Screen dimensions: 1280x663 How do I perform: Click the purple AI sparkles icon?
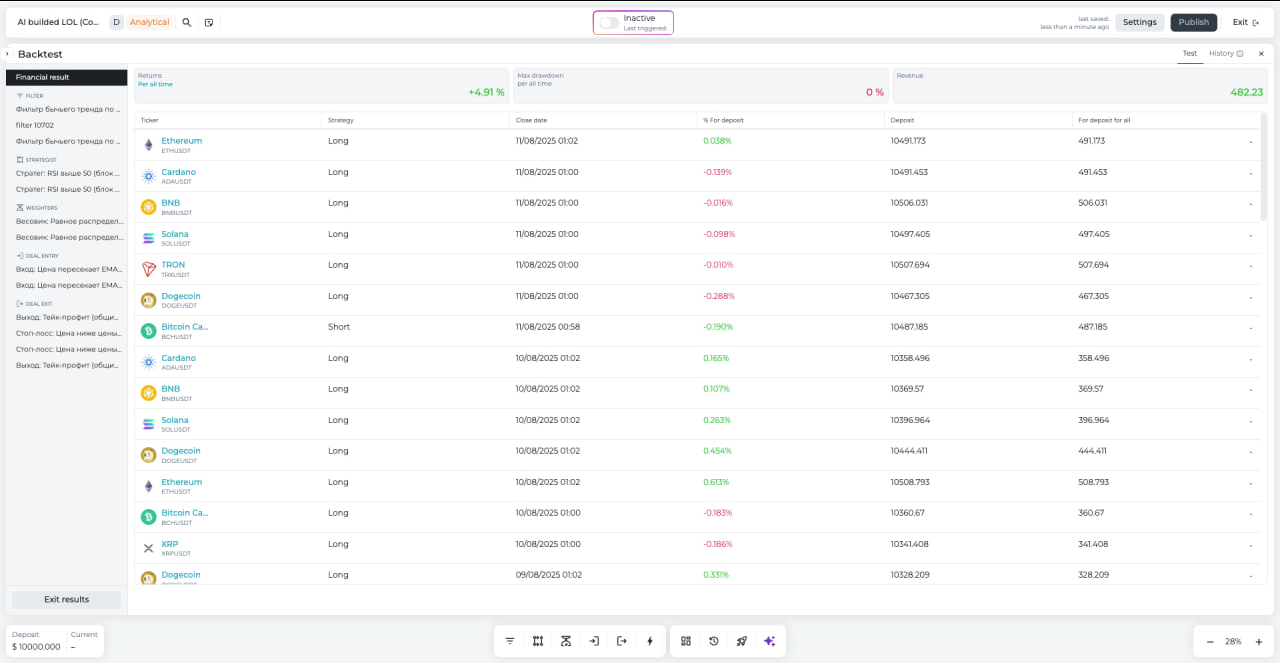(x=769, y=641)
